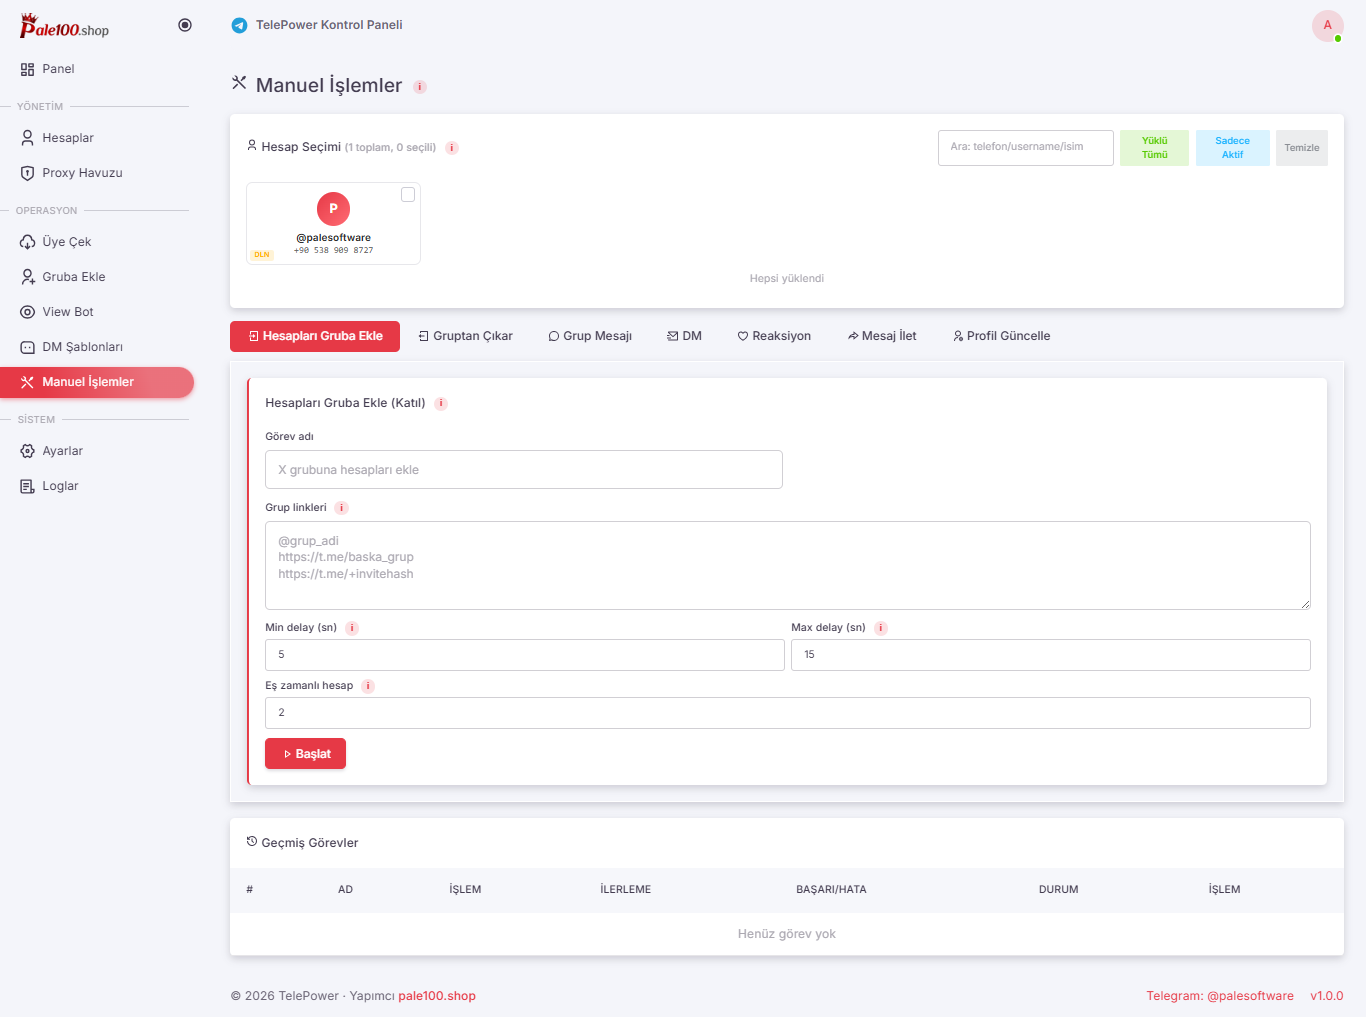Click the Pale100.shop logo
Viewport: 1366px width, 1017px height.
[64, 26]
